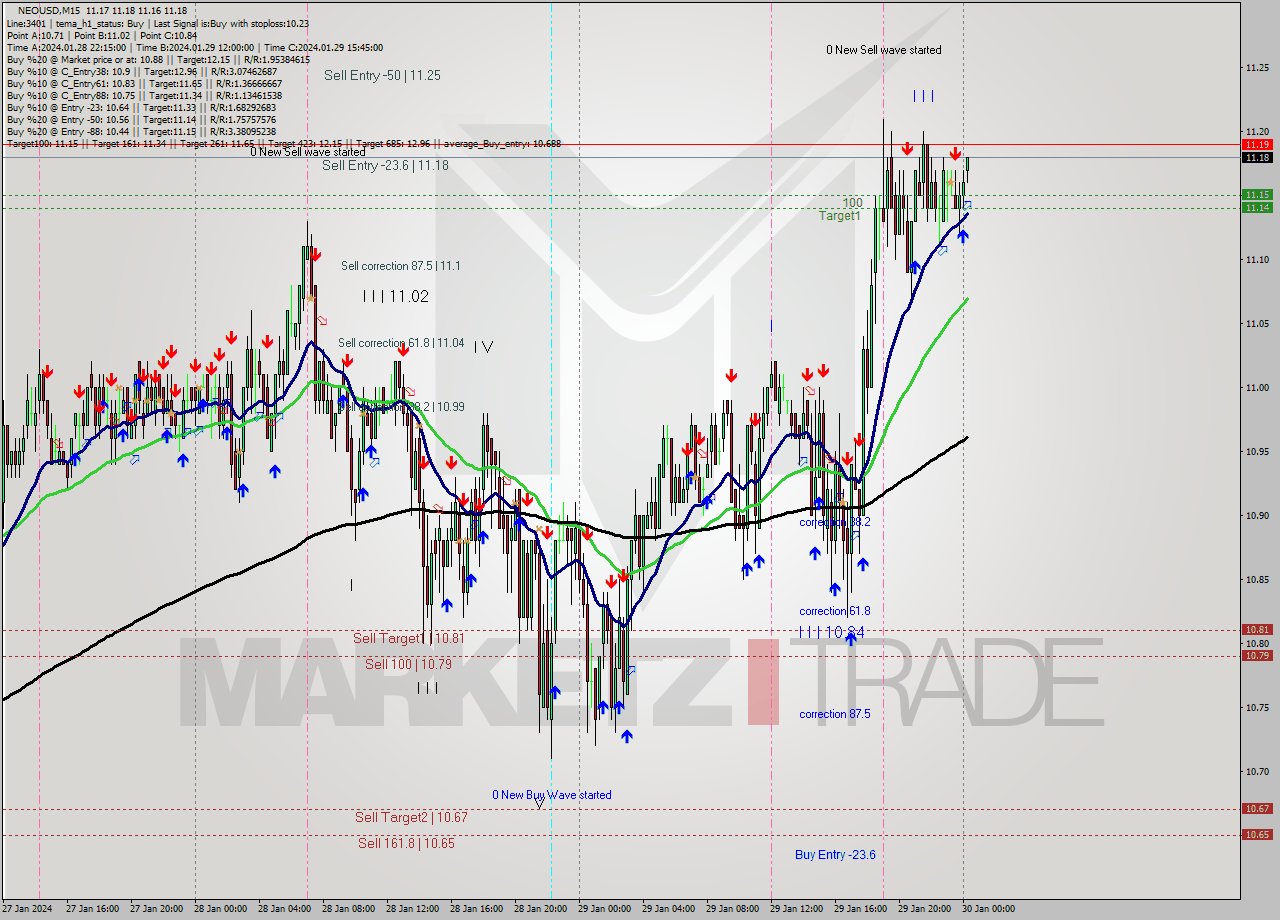Click the blue 'correction 61.8' label
1280x920 pixels.
(834, 611)
